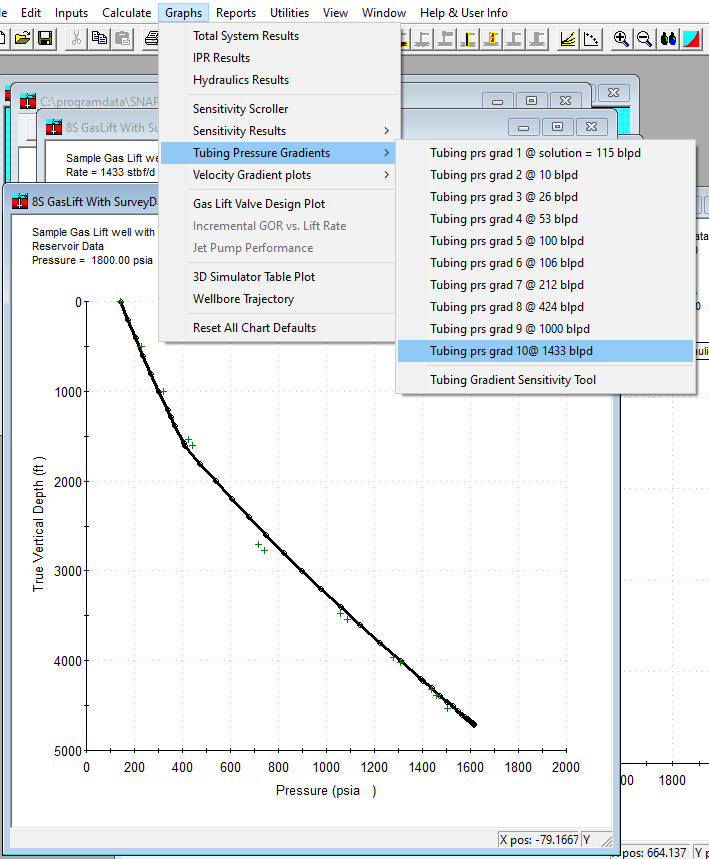Select Total System Results
709x859 pixels.
[279, 36]
